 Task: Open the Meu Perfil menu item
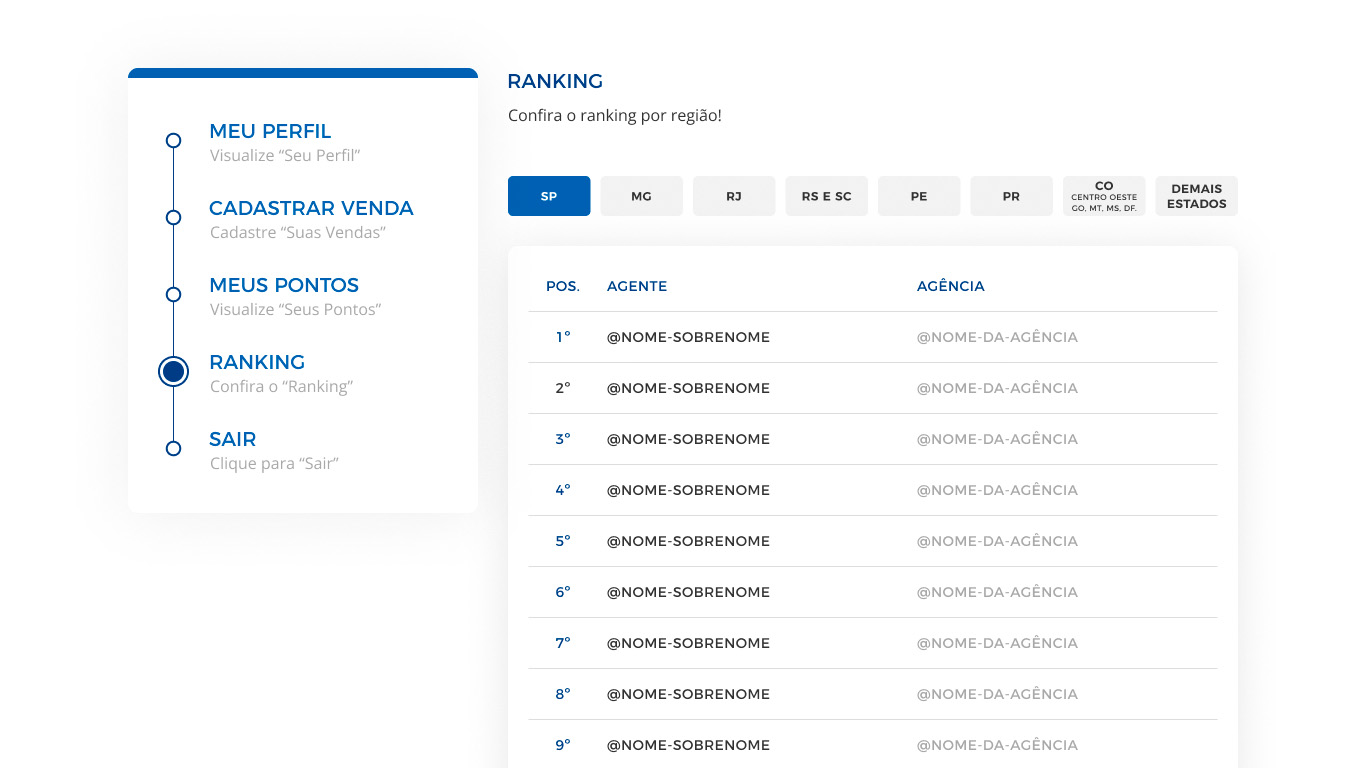(x=270, y=132)
